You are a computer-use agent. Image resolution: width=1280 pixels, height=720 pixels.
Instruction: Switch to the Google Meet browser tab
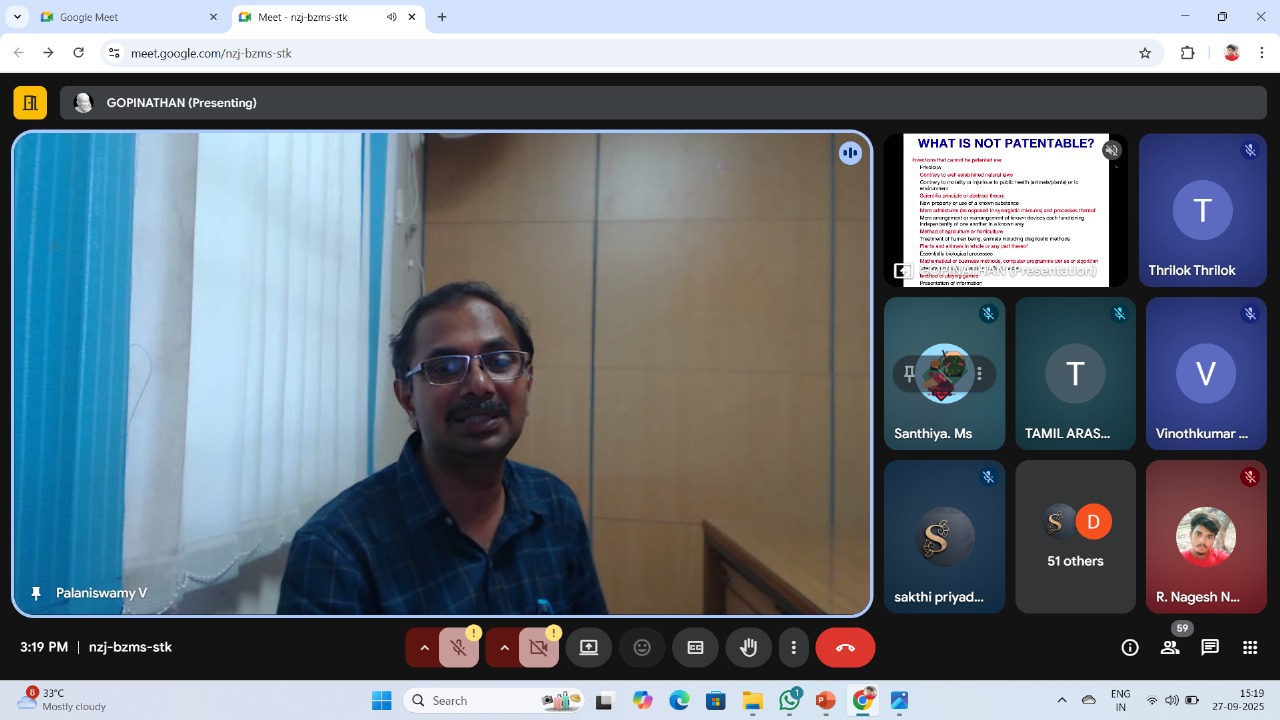(x=128, y=17)
